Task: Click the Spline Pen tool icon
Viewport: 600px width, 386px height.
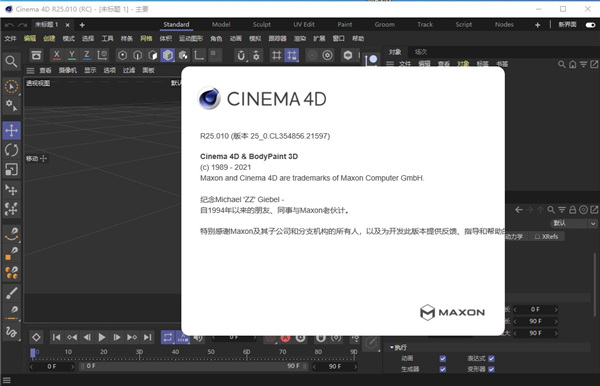Action: 11,233
